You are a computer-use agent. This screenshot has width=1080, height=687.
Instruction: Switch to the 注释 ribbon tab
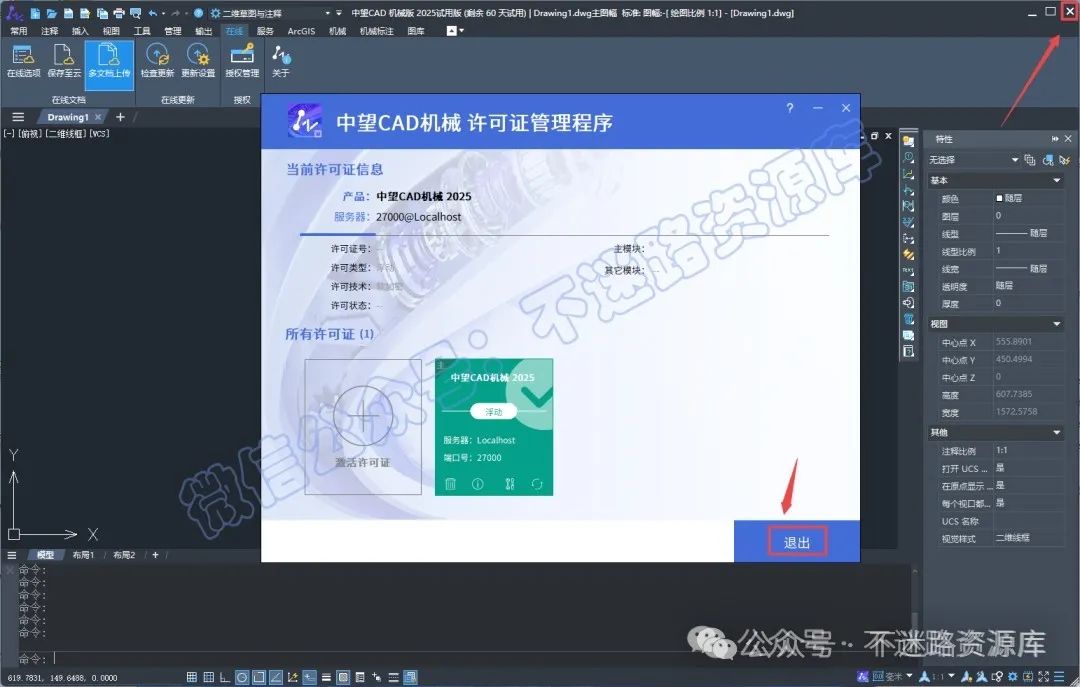[50, 31]
